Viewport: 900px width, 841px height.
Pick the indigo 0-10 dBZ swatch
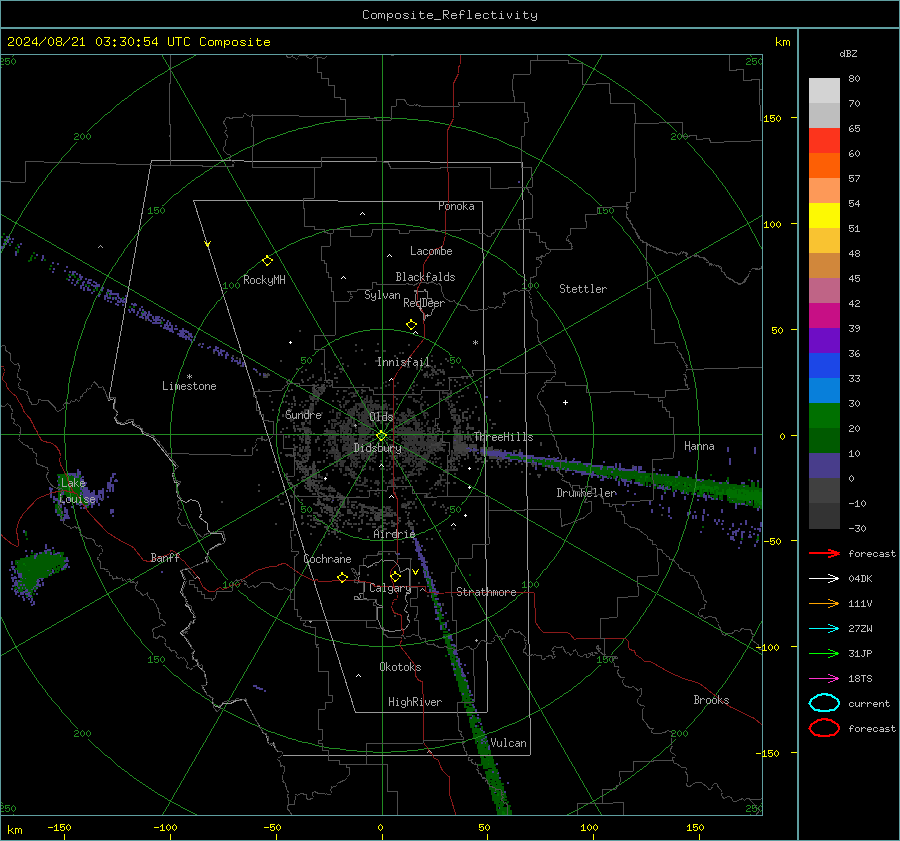pos(824,466)
